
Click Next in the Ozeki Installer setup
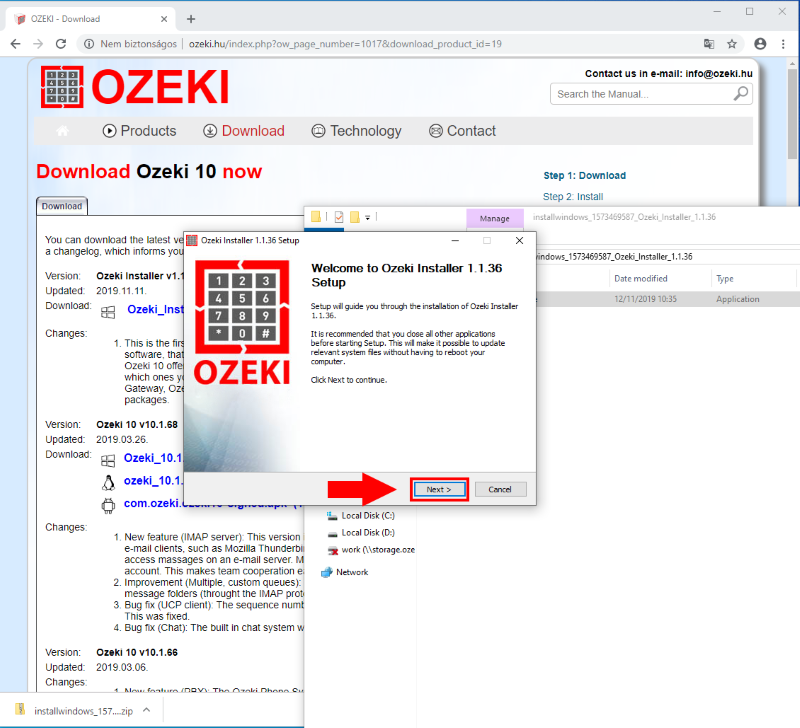[439, 489]
